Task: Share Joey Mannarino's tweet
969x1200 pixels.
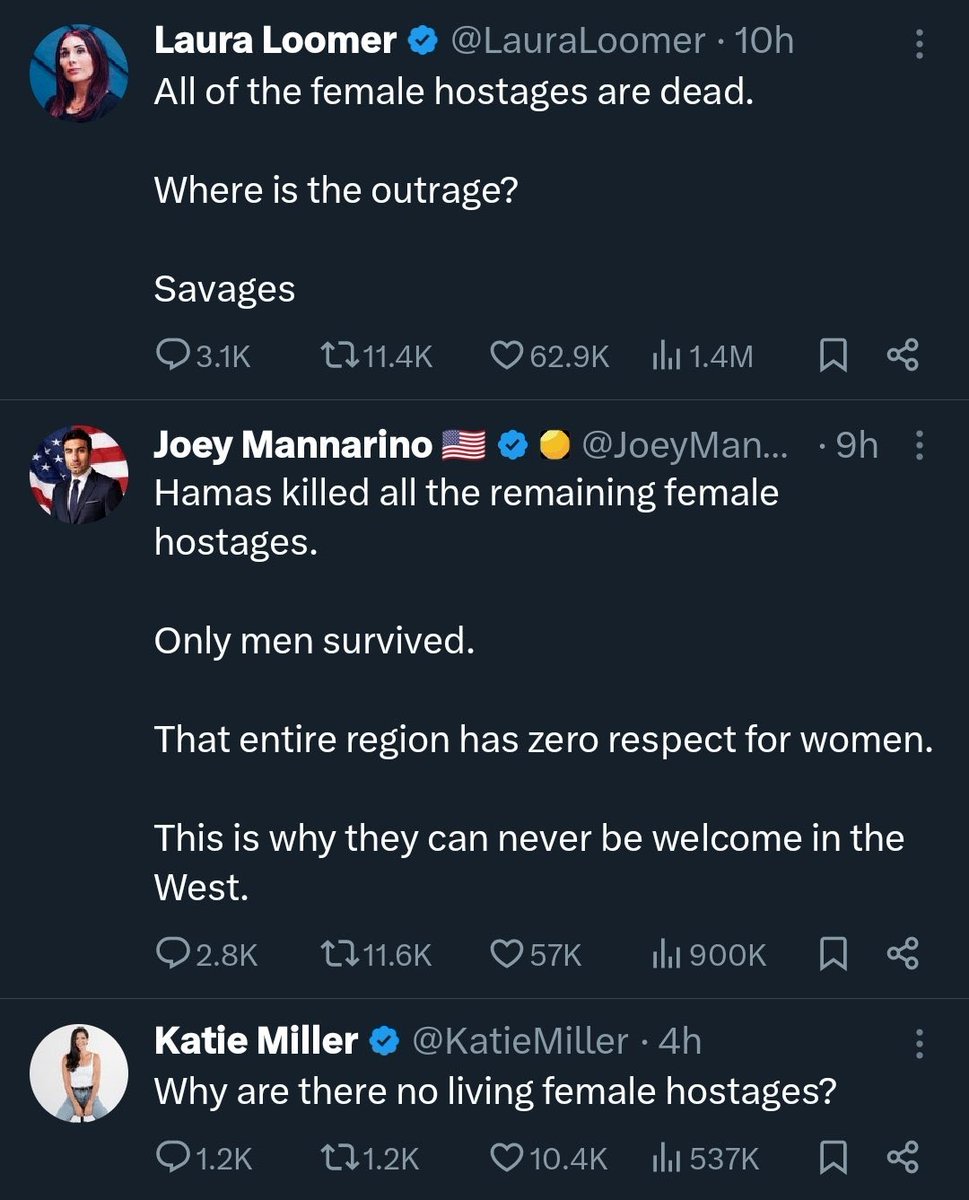Action: click(x=902, y=954)
